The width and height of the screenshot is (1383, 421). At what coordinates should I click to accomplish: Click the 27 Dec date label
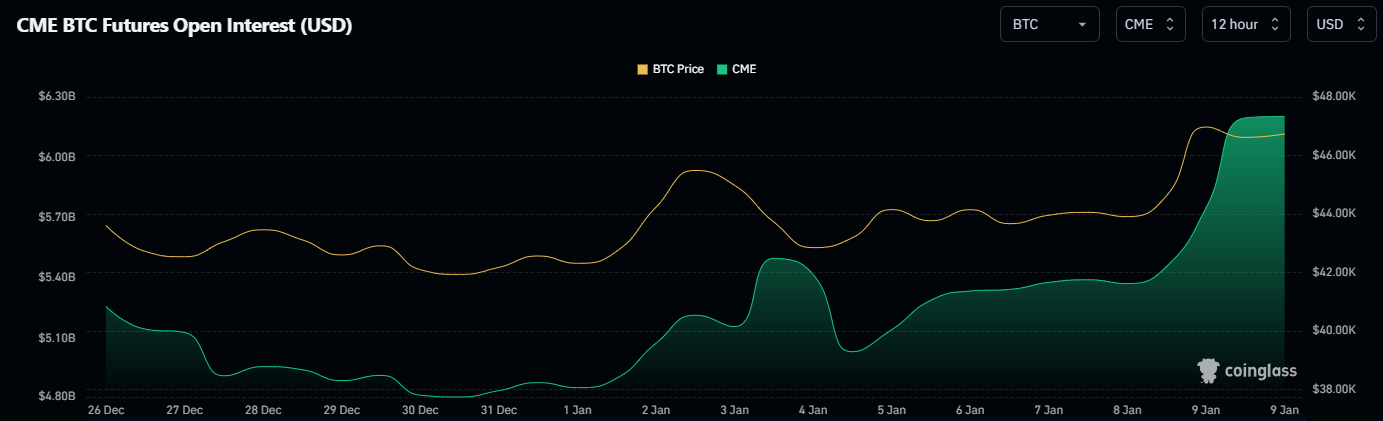tap(185, 410)
